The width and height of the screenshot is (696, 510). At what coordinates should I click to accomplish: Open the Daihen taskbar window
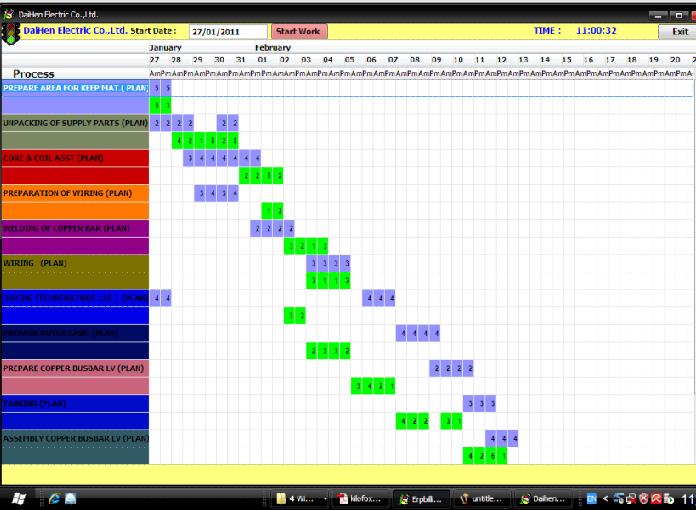pyautogui.click(x=545, y=498)
